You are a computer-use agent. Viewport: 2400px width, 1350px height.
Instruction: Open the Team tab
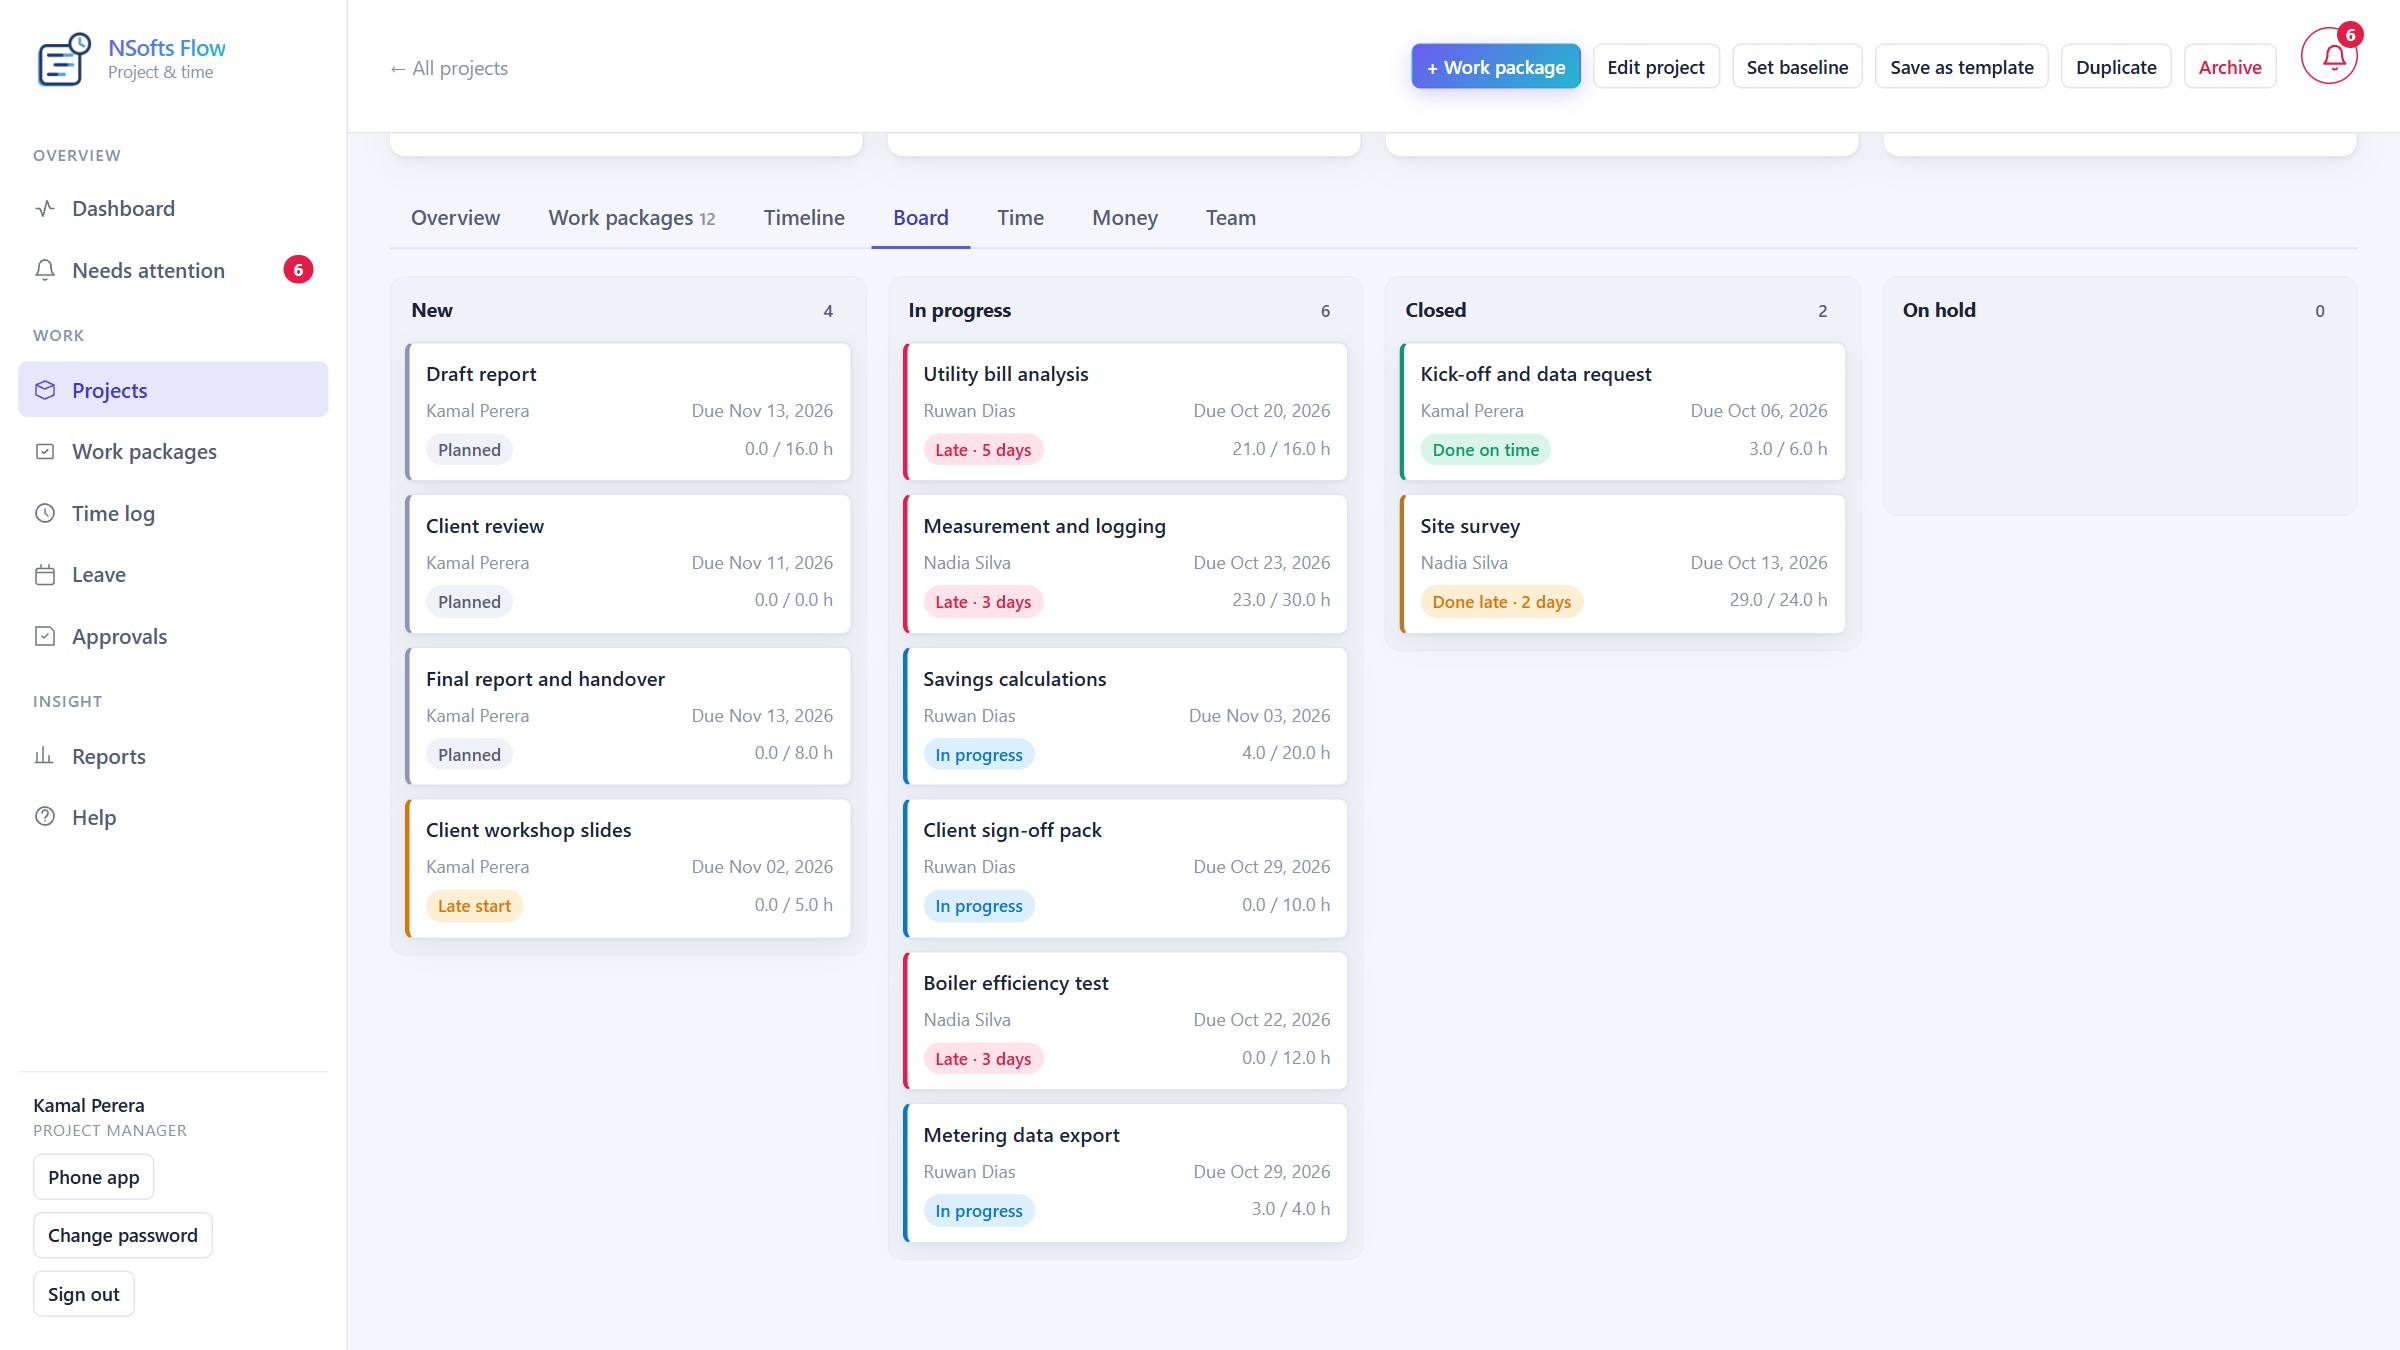point(1231,218)
